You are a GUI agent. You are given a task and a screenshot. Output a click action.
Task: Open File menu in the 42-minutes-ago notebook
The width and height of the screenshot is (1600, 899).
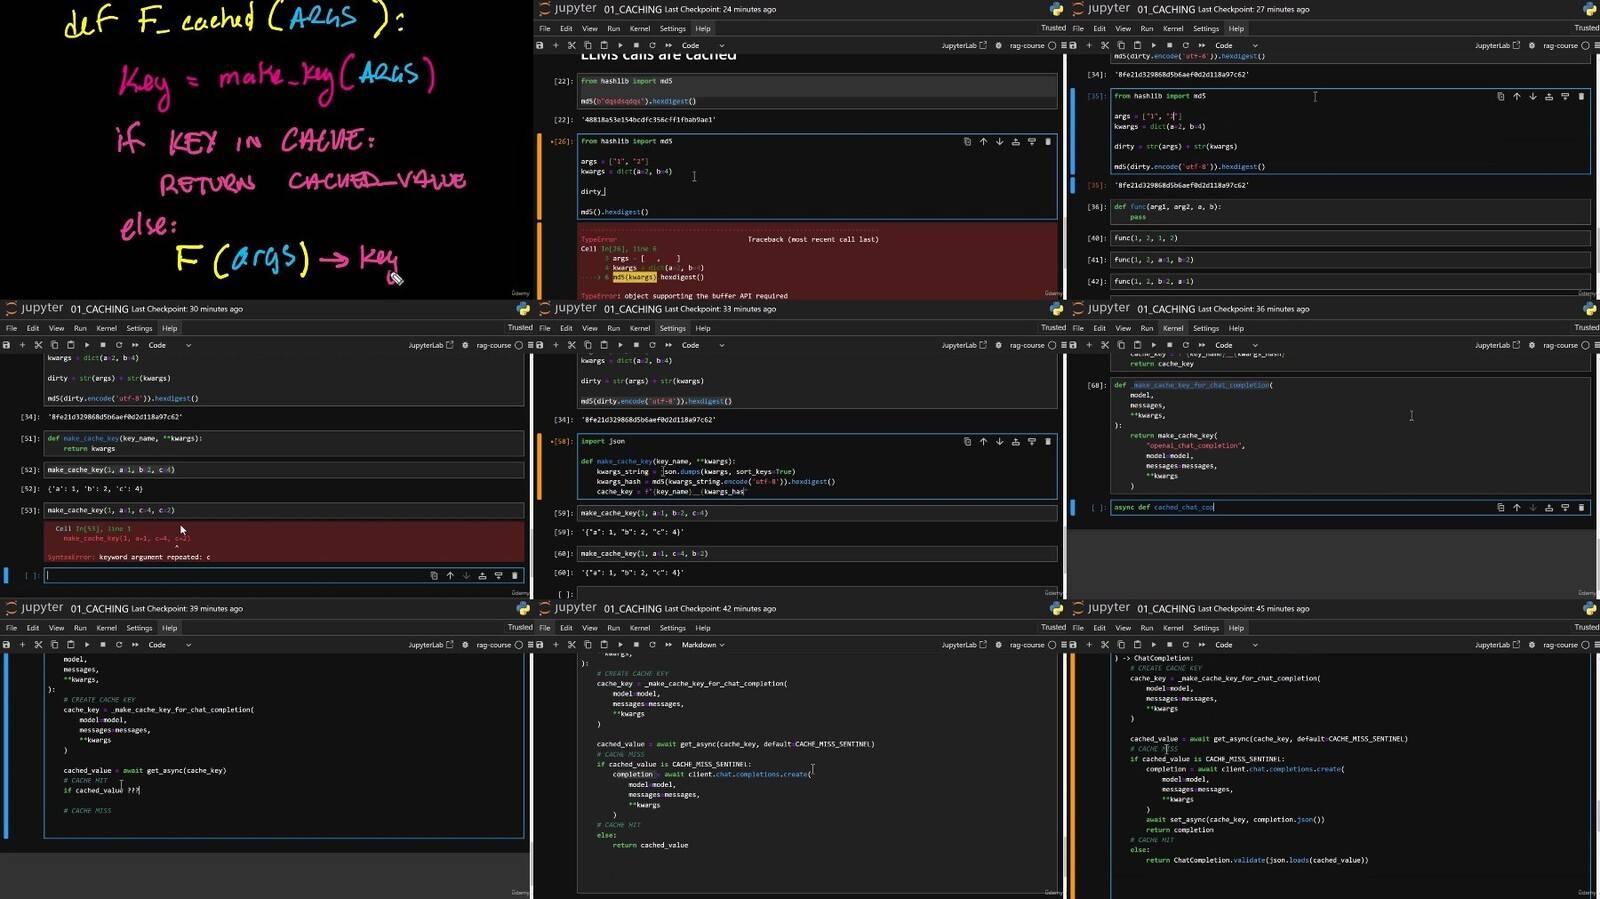[544, 628]
